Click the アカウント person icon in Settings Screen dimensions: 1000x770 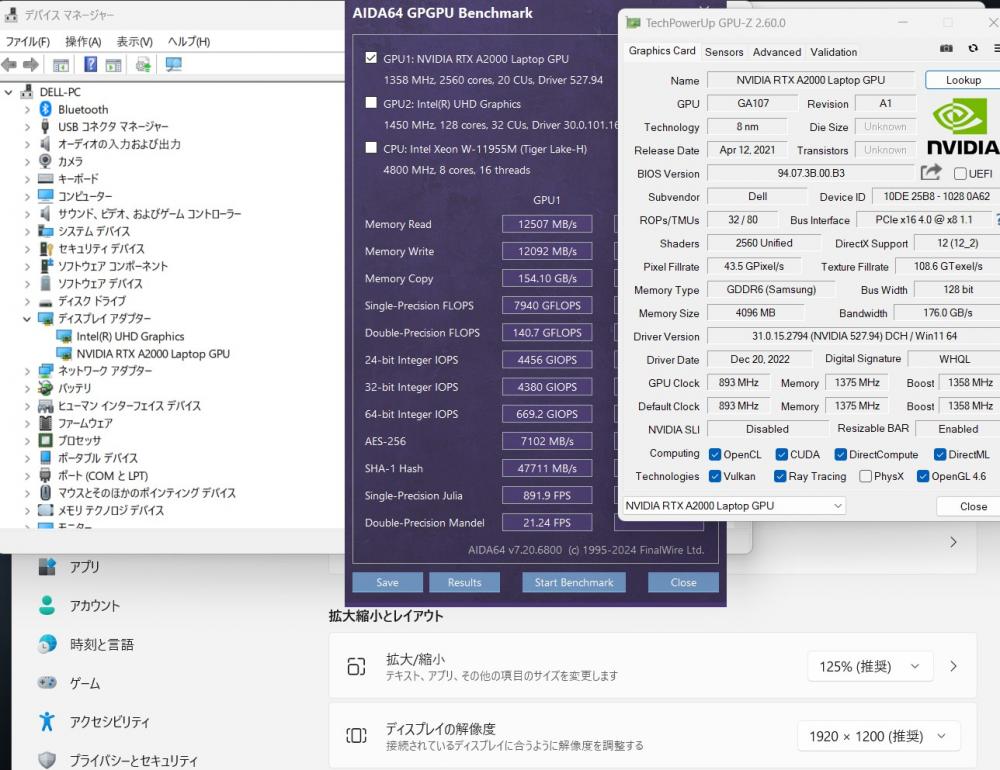point(47,605)
